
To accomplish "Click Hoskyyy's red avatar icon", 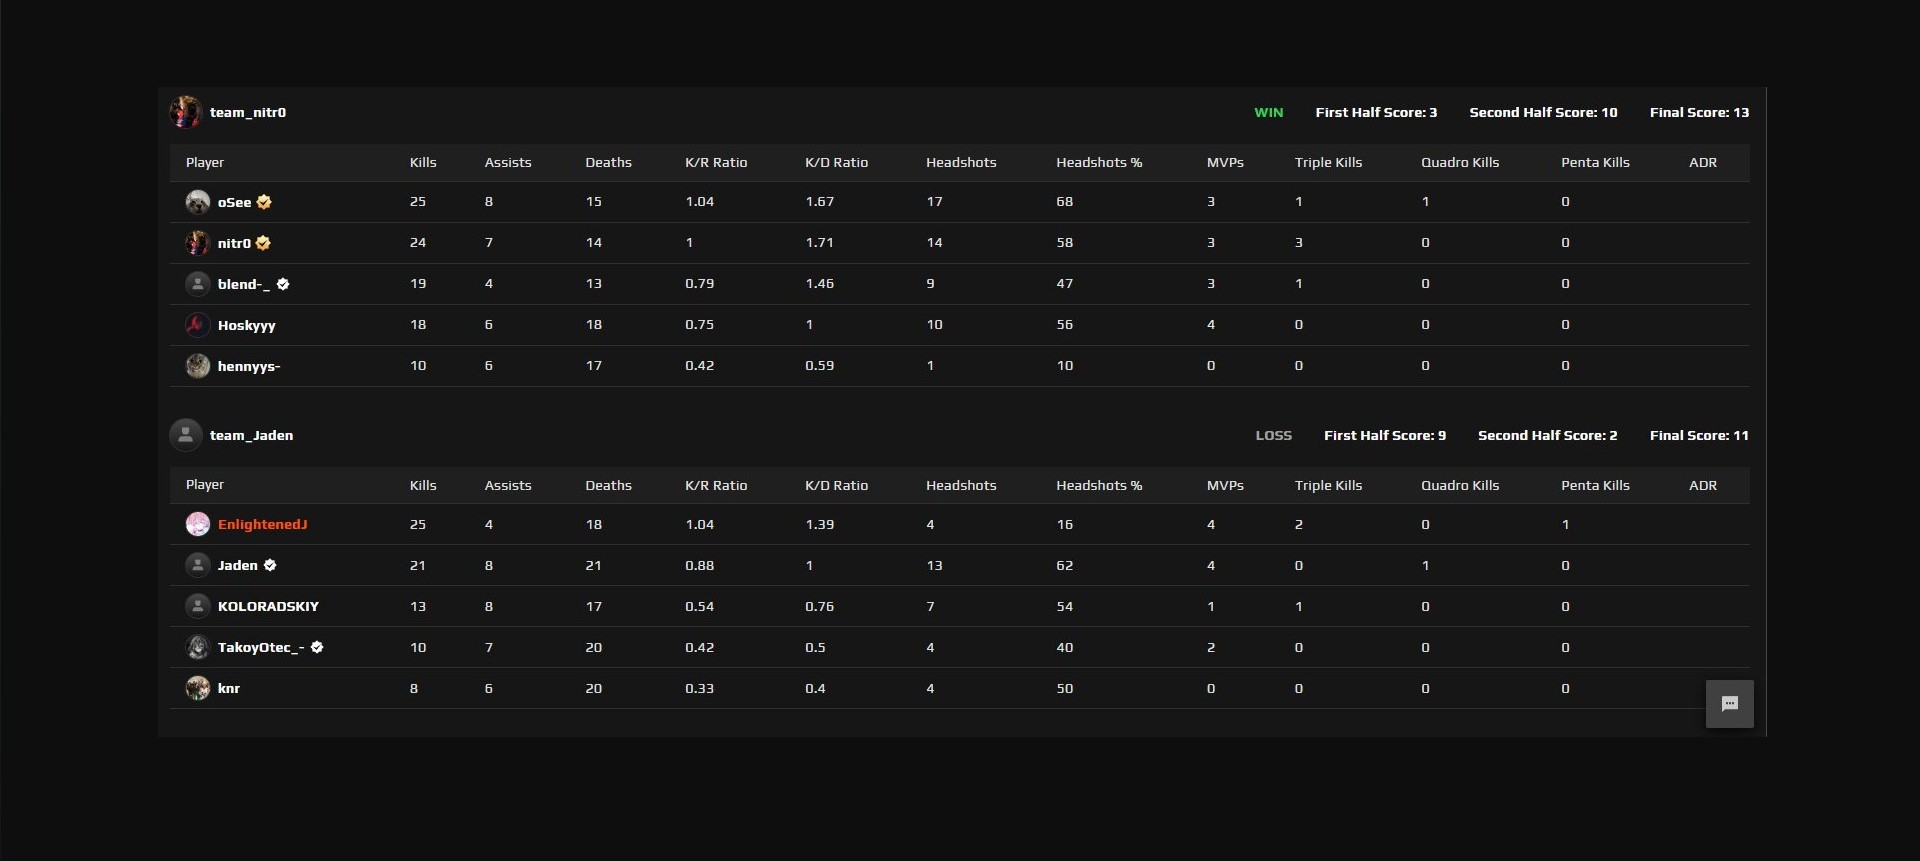I will [197, 325].
